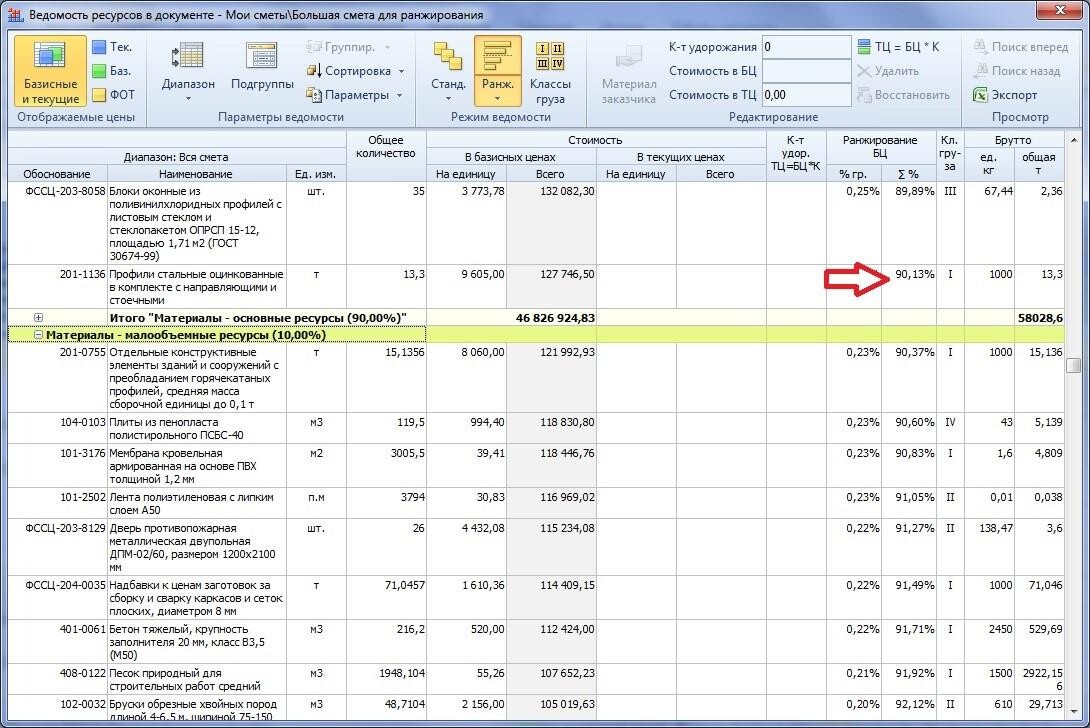Image resolution: width=1090 pixels, height=728 pixels.
Task: Toggle the Тек. current prices option
Action: (112, 47)
